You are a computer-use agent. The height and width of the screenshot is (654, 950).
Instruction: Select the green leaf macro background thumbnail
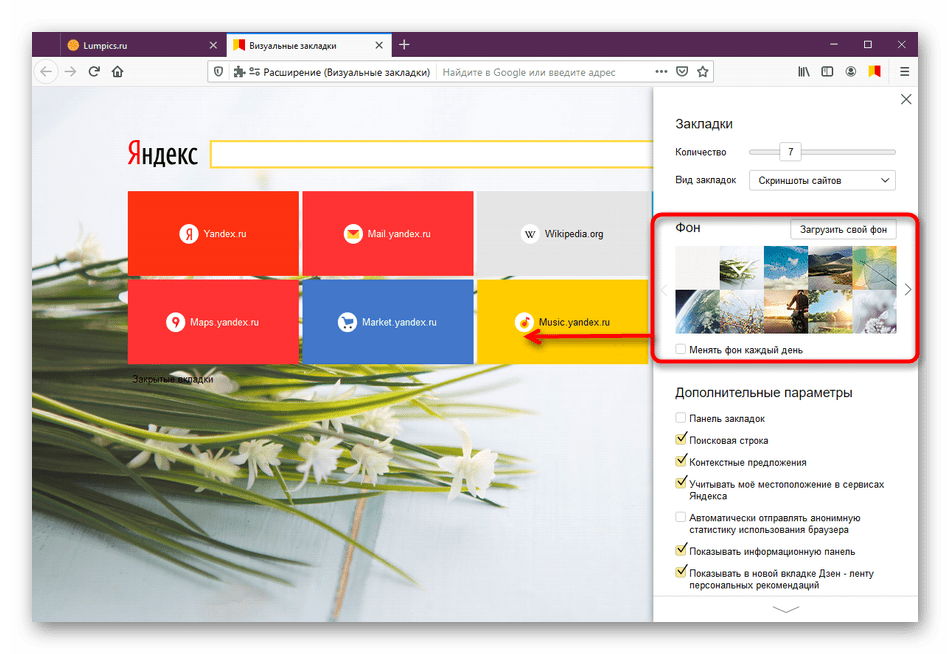pos(874,267)
